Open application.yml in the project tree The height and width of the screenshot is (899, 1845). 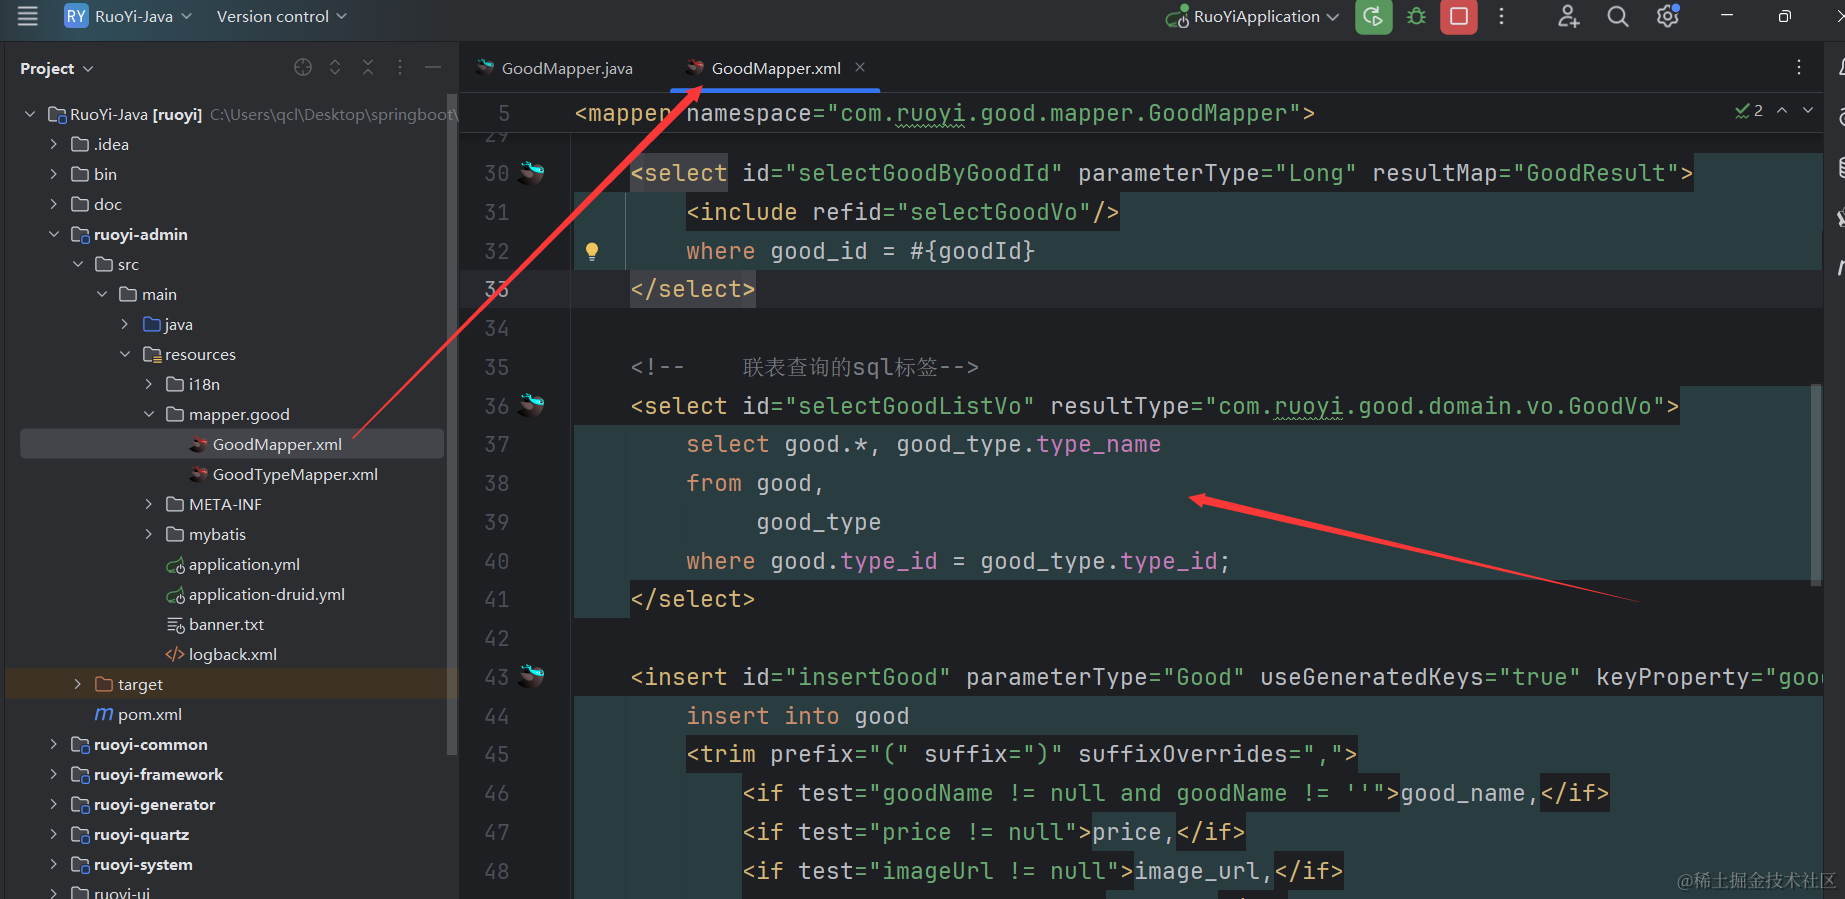(x=244, y=564)
